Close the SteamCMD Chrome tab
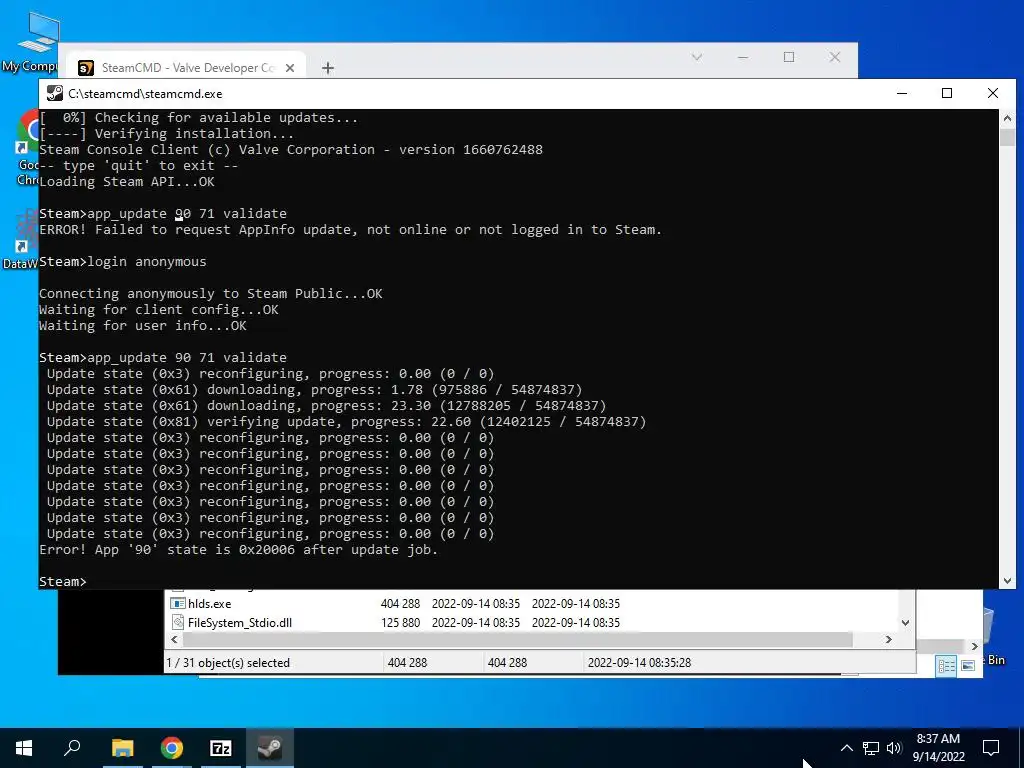The height and width of the screenshot is (768, 1024). (x=290, y=68)
